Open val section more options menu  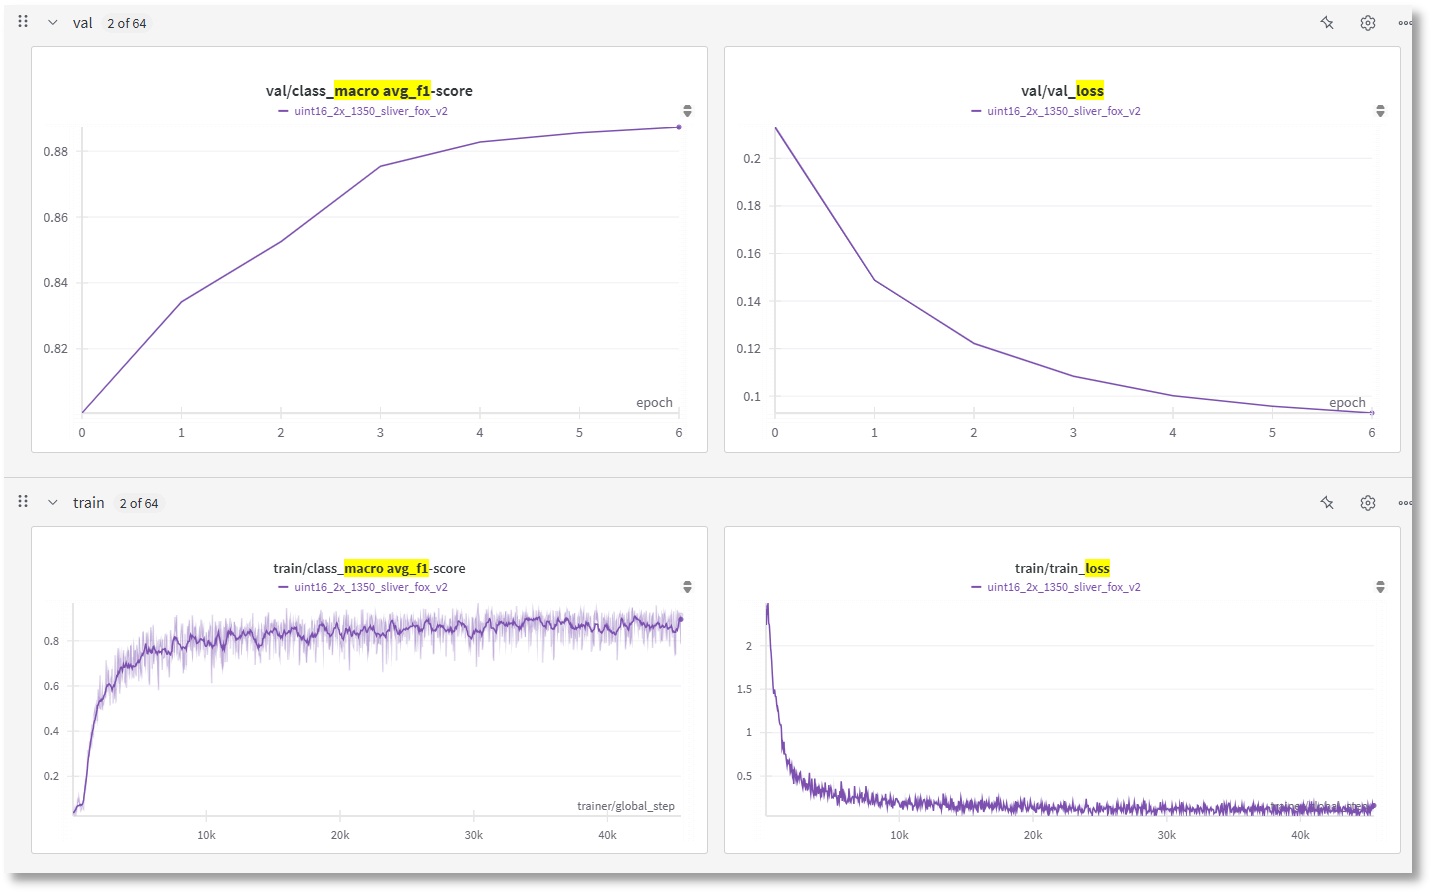click(1405, 23)
